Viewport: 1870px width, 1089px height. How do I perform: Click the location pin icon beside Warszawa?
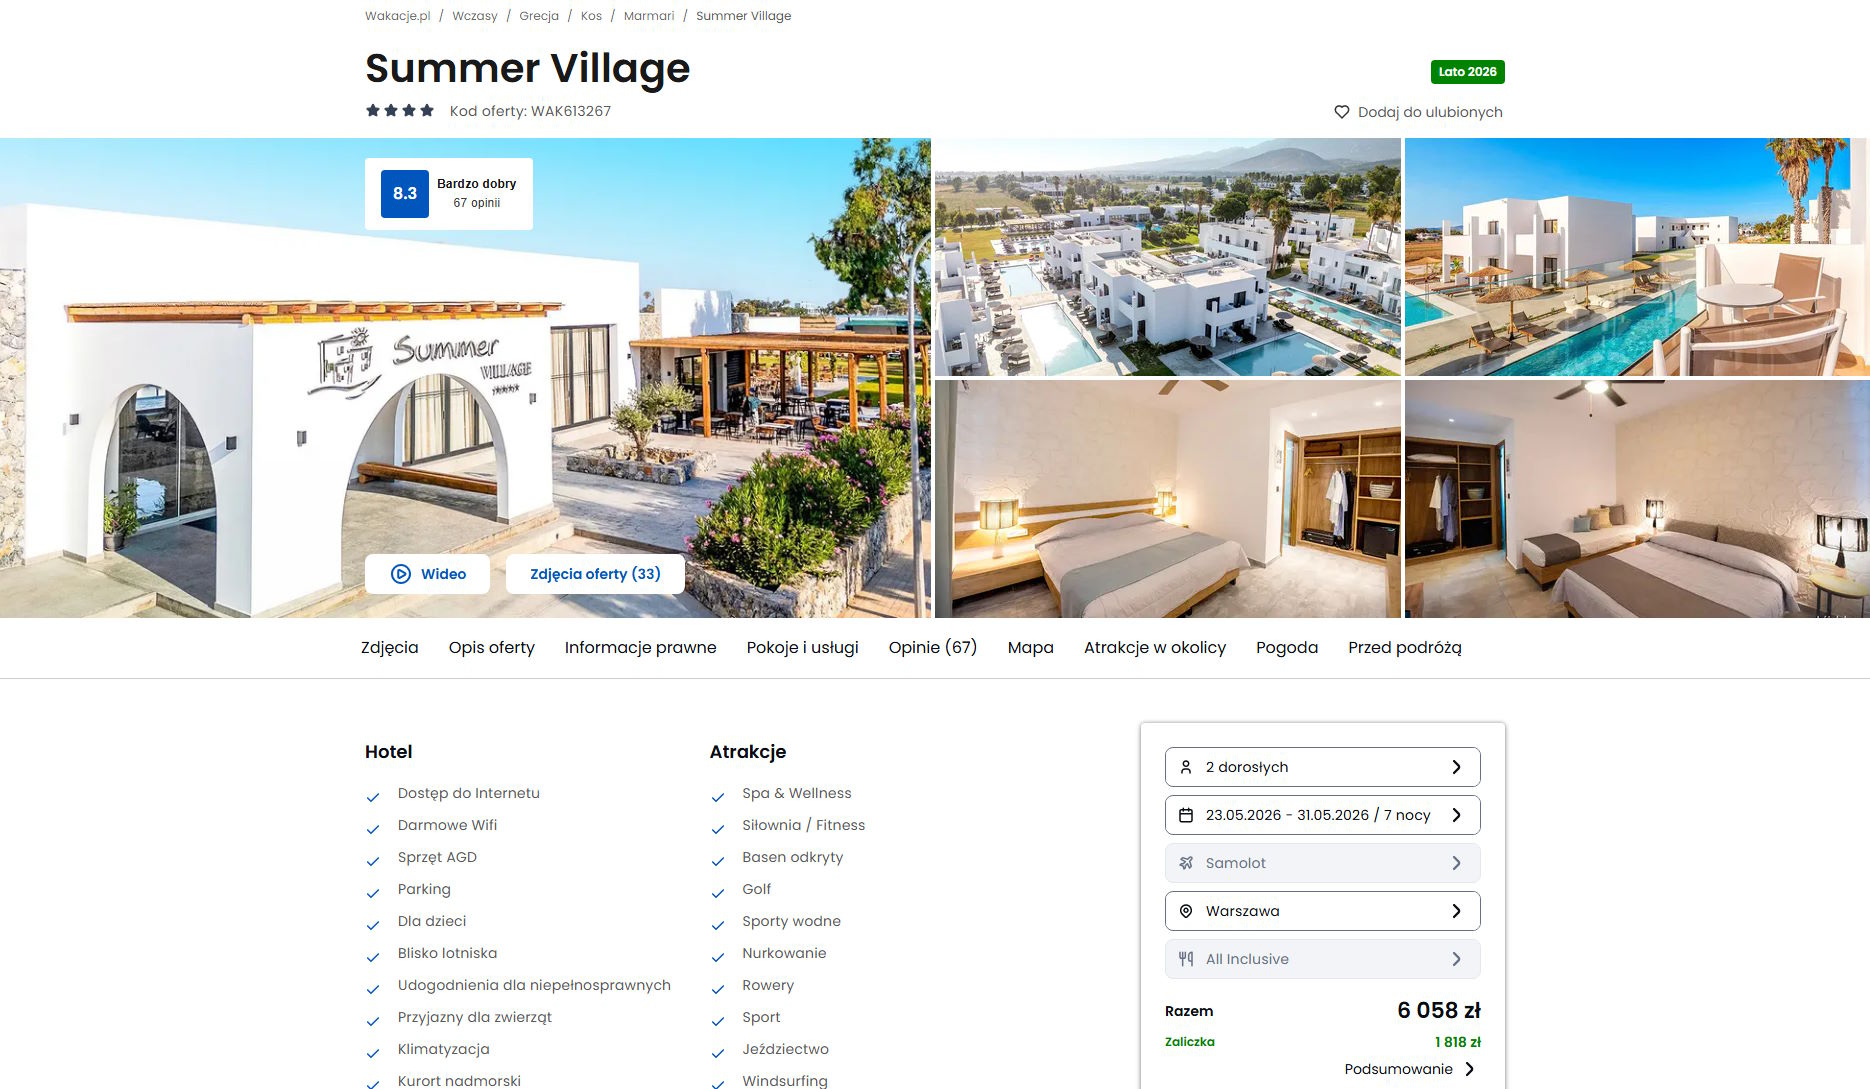point(1186,911)
